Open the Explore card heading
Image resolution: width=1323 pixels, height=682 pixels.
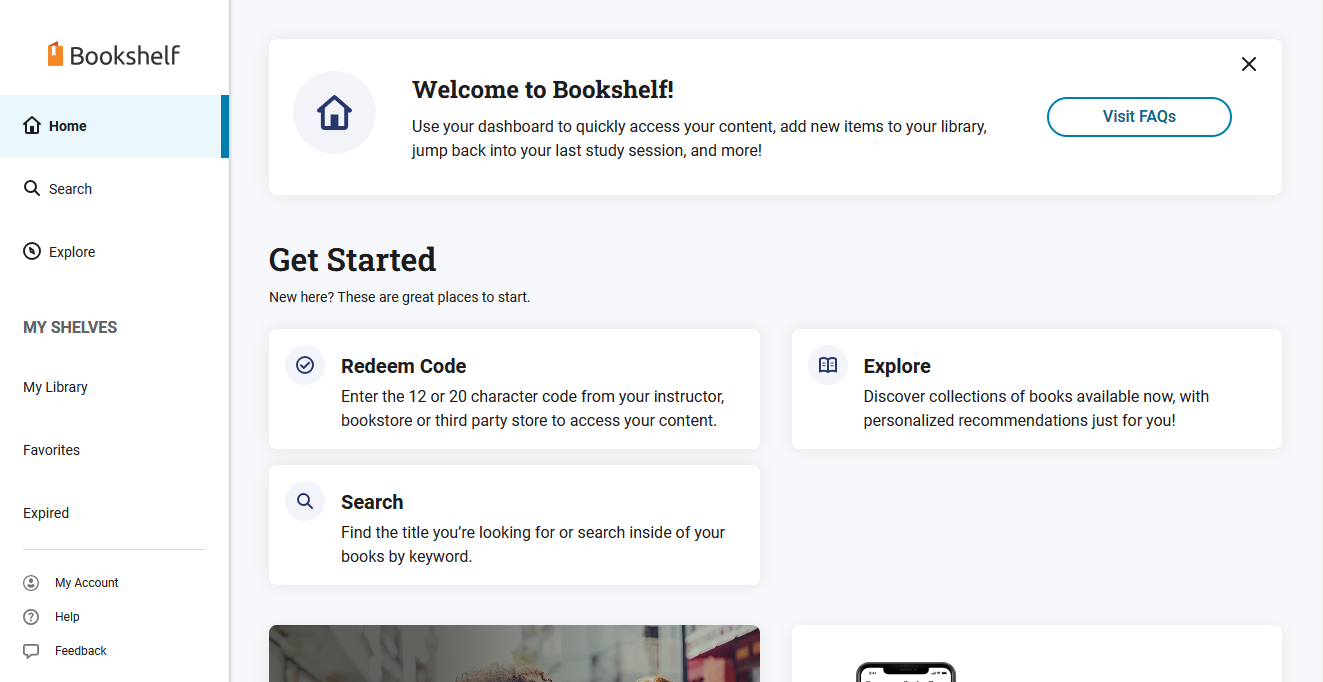click(x=897, y=366)
